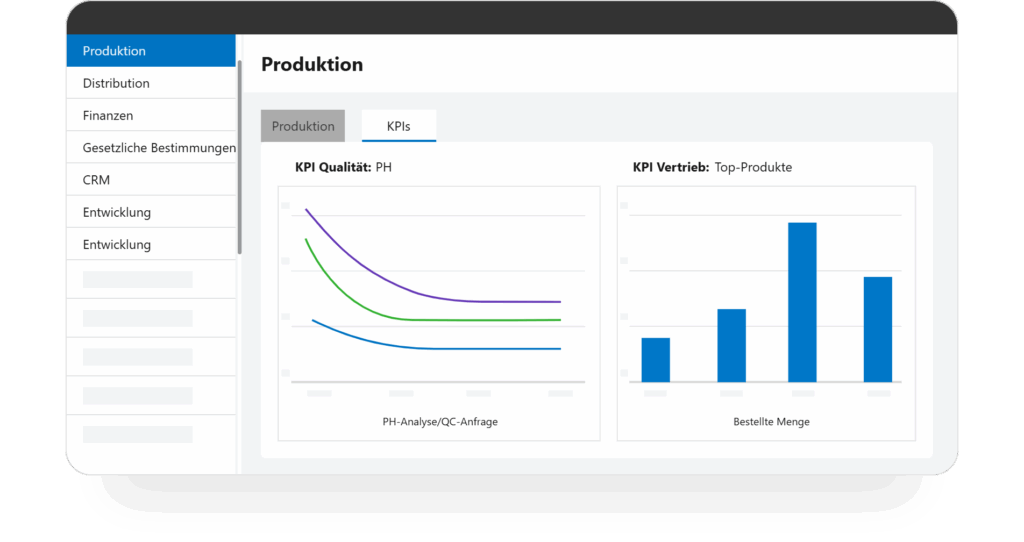Select Produktion in the left sidebar

[150, 51]
